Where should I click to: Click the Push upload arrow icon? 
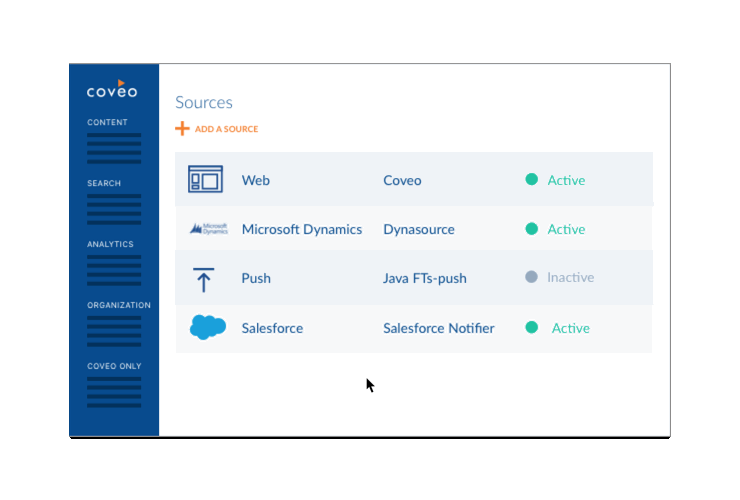tap(204, 279)
